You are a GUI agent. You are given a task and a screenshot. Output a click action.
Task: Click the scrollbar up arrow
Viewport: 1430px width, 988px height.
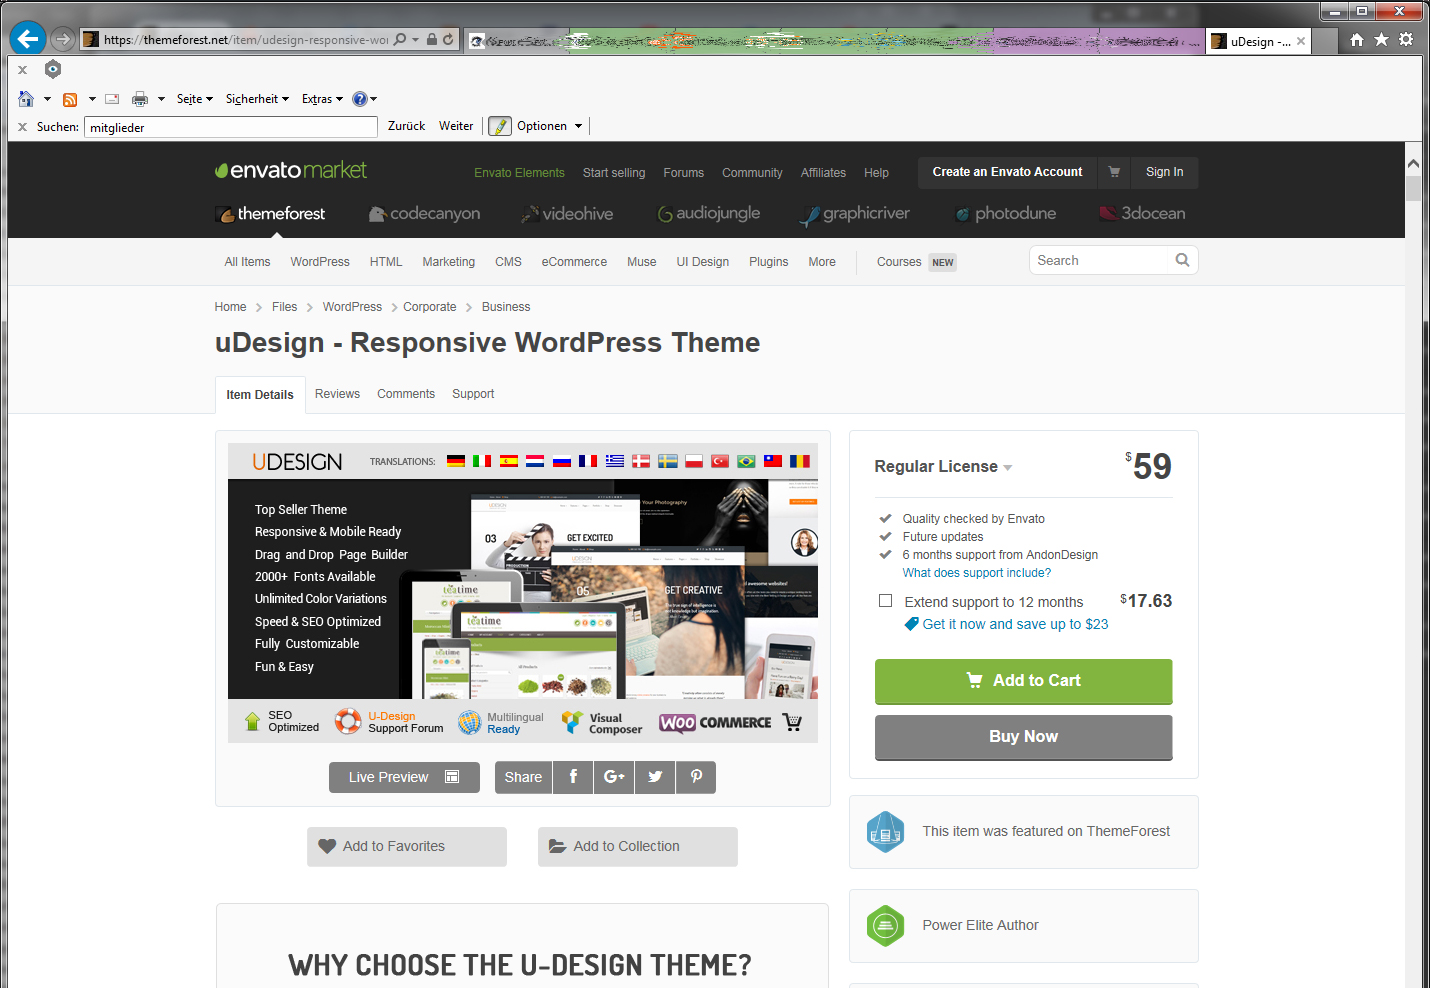click(x=1413, y=162)
